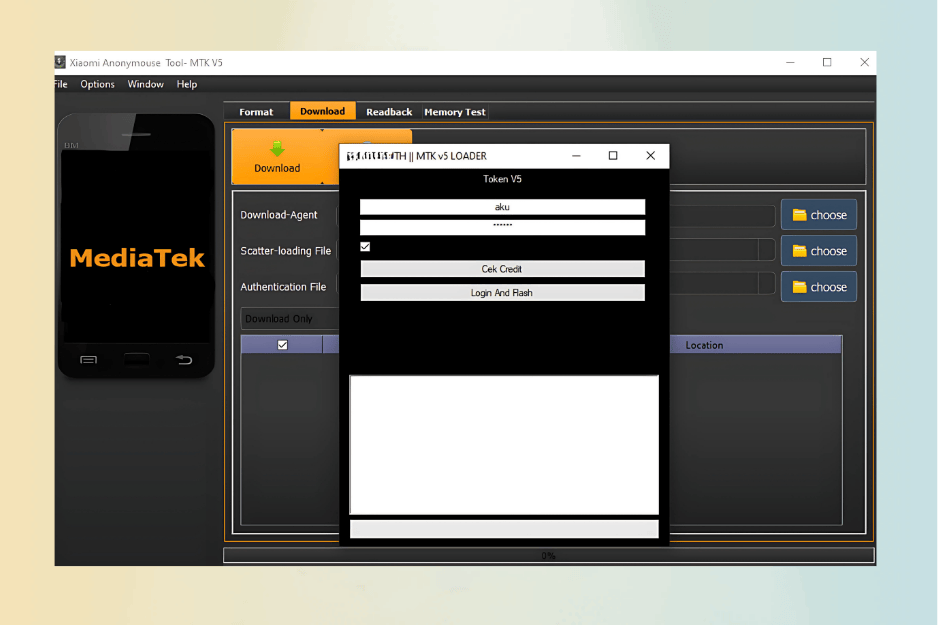Click the 0% progress bar at bottom
938x625 pixels.
click(549, 556)
